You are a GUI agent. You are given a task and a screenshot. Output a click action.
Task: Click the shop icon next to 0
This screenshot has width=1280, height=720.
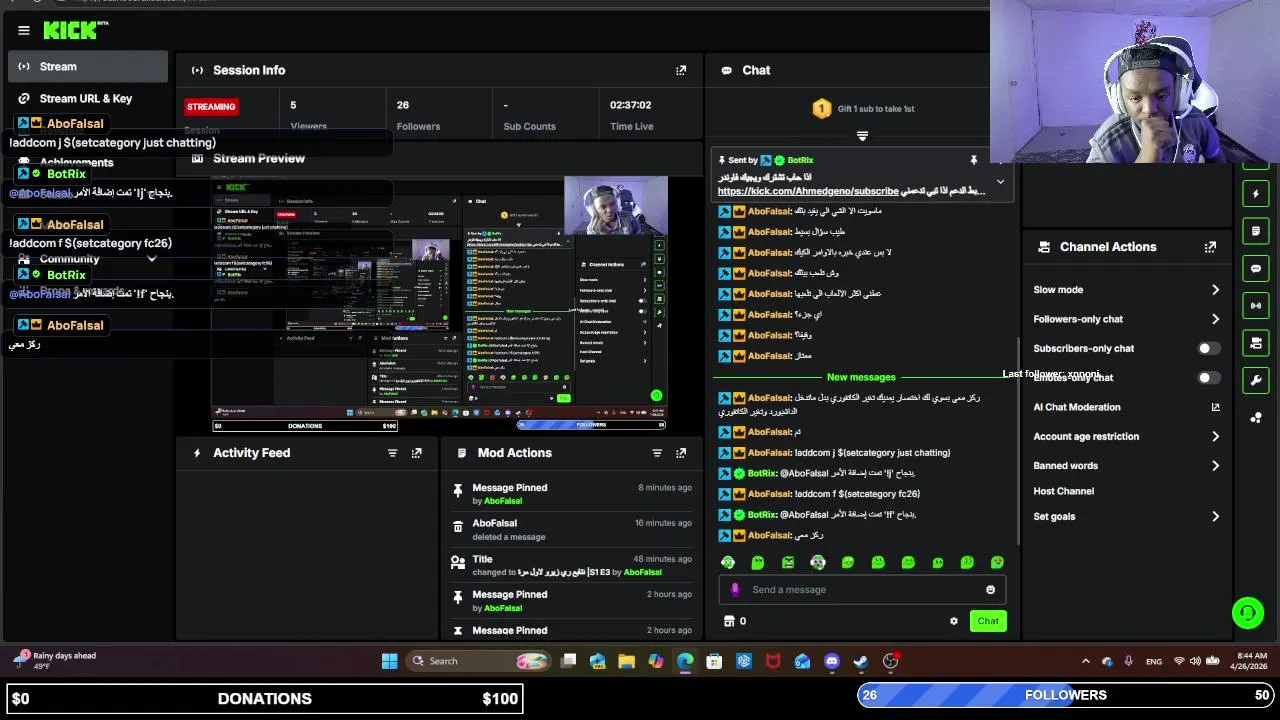point(729,621)
